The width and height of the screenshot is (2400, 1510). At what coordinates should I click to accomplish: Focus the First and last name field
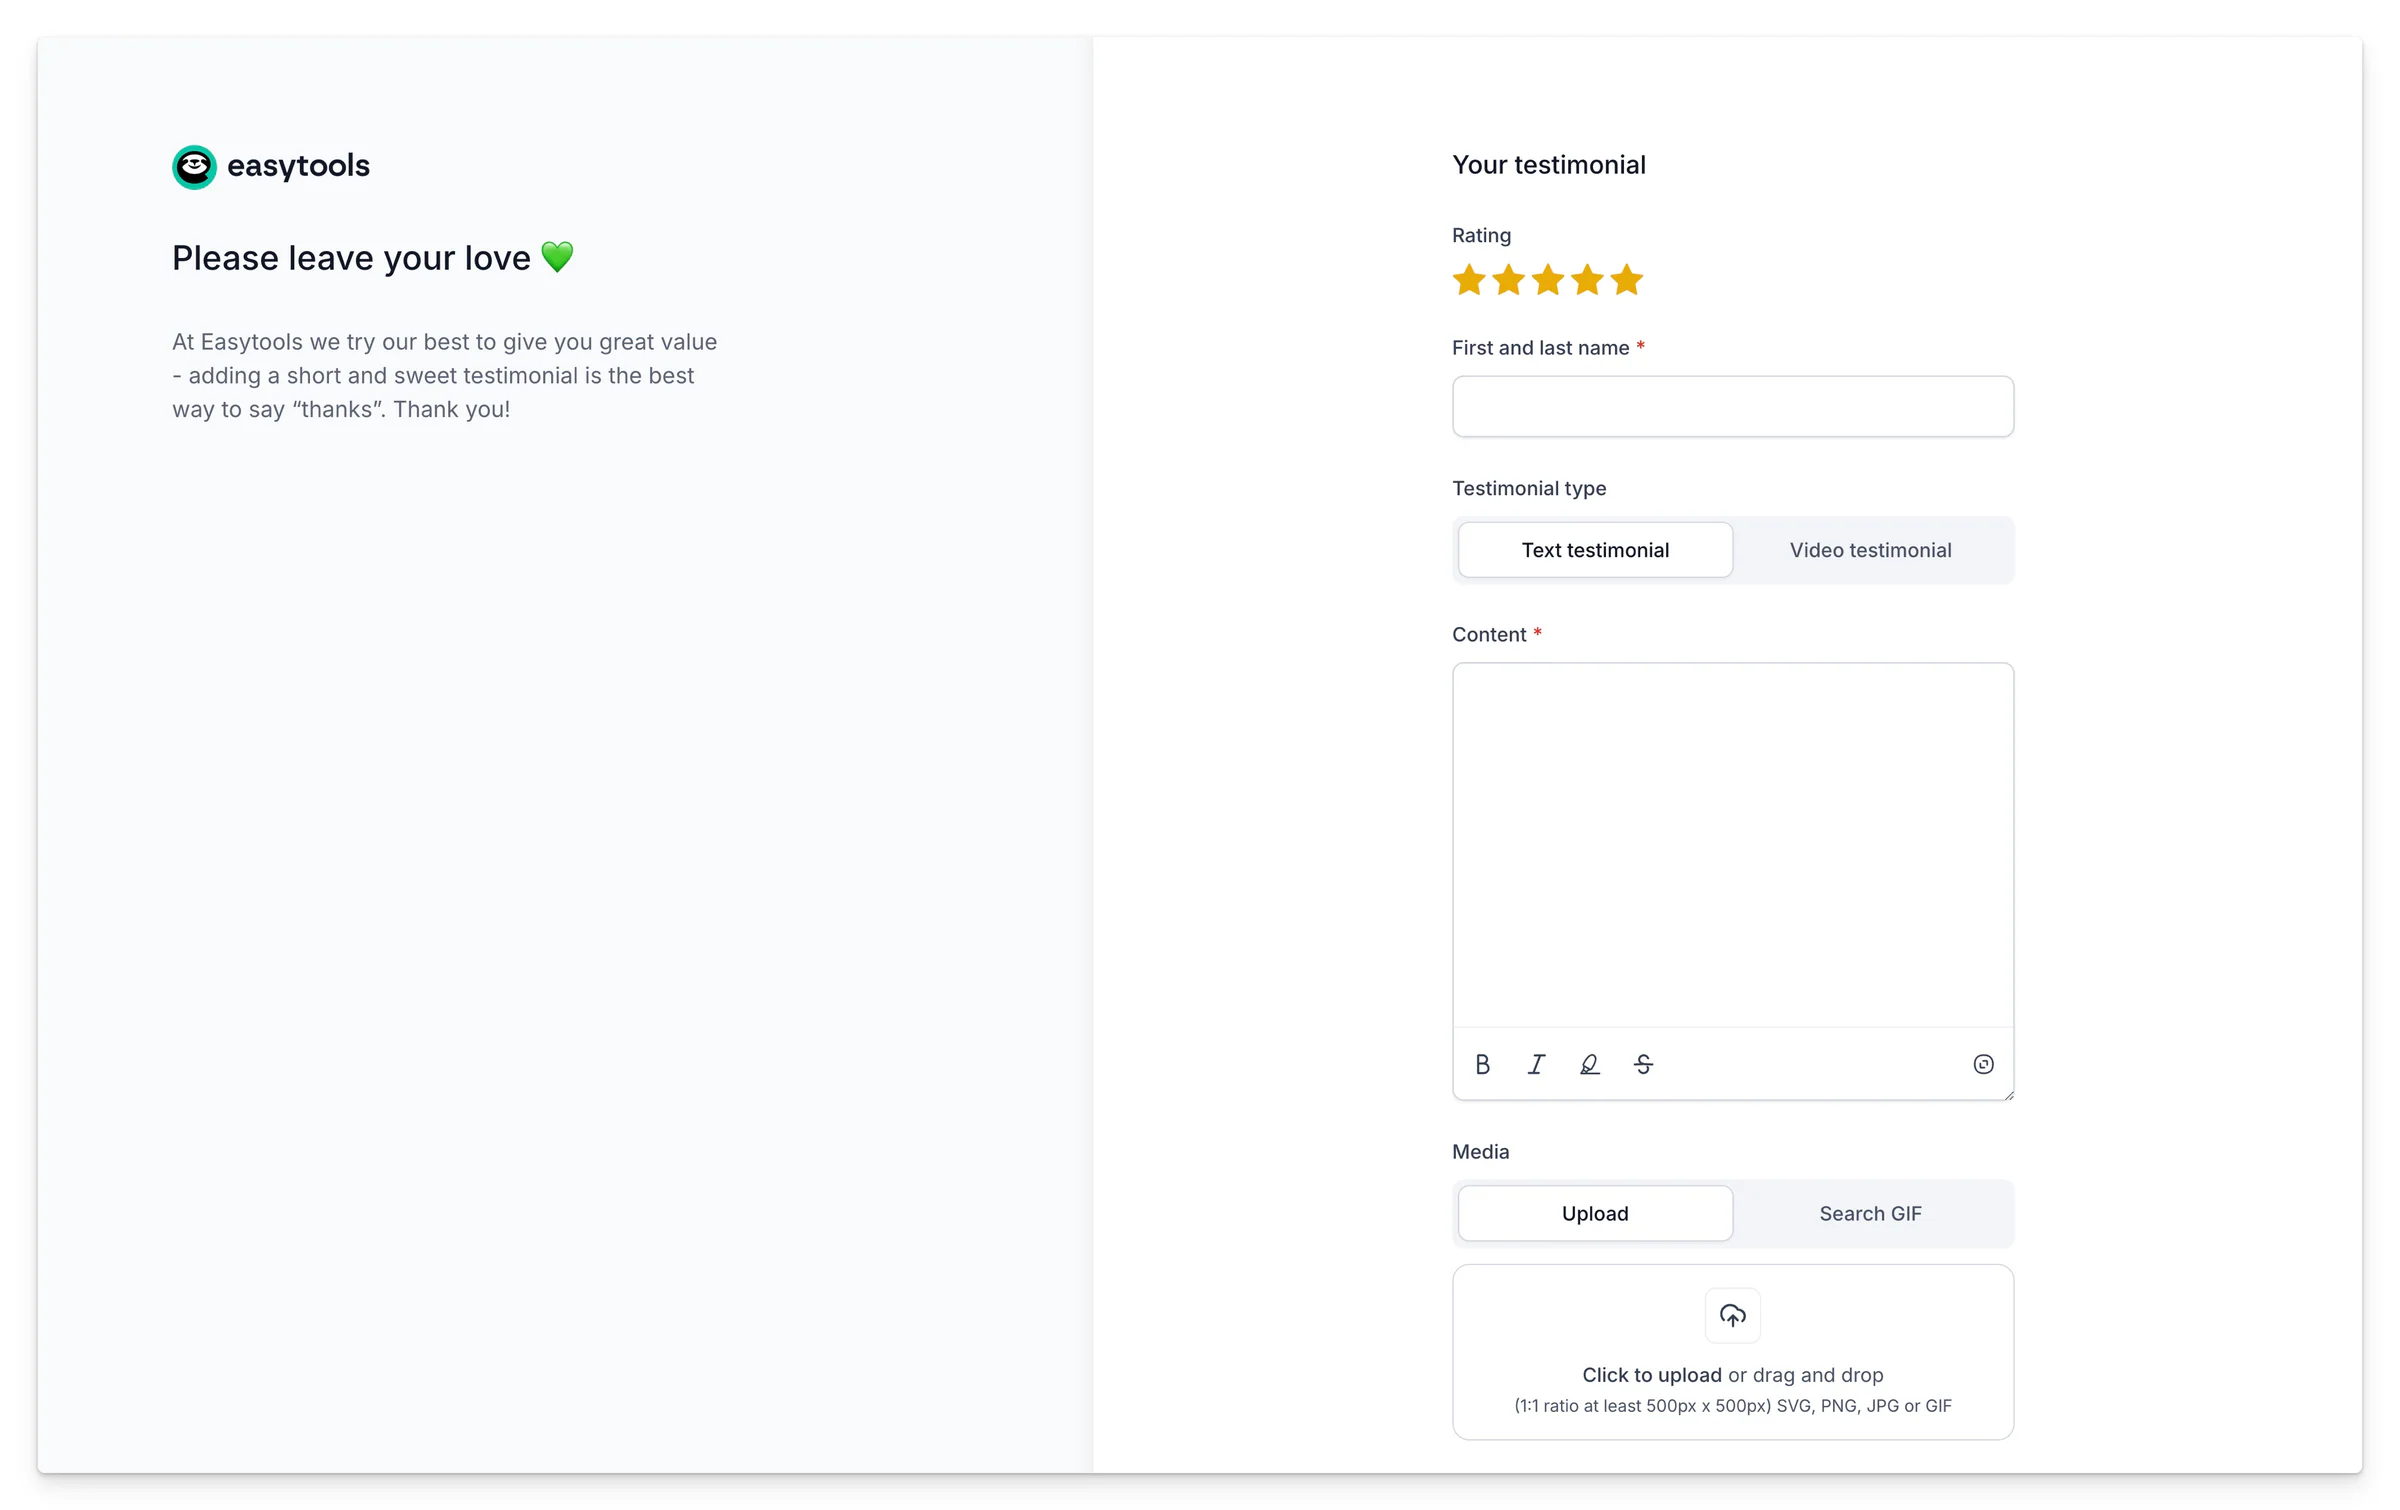pyautogui.click(x=1732, y=406)
